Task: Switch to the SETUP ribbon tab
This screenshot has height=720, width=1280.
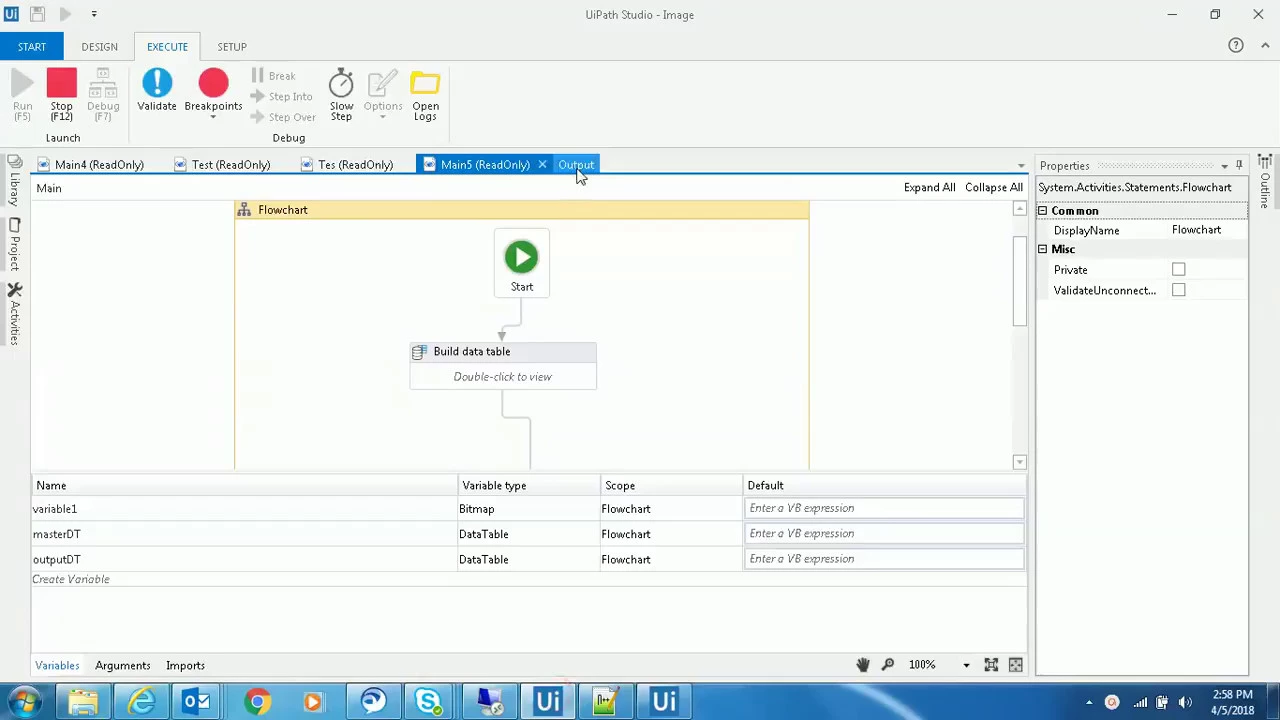Action: click(x=232, y=46)
